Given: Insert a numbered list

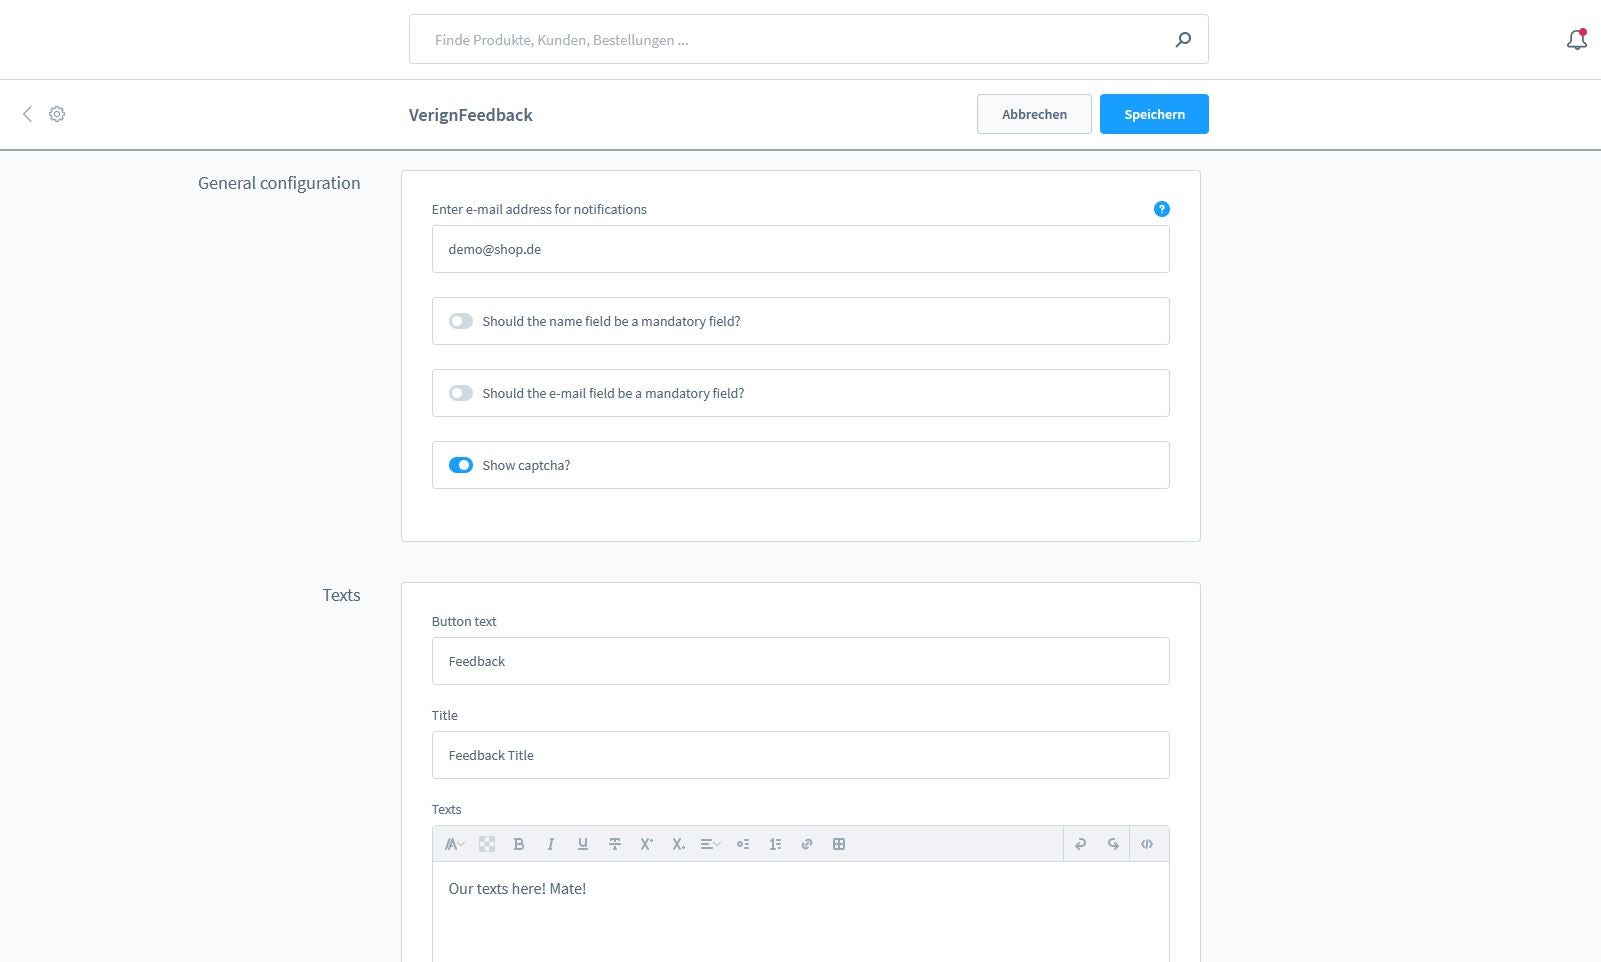Looking at the screenshot, I should [x=775, y=844].
